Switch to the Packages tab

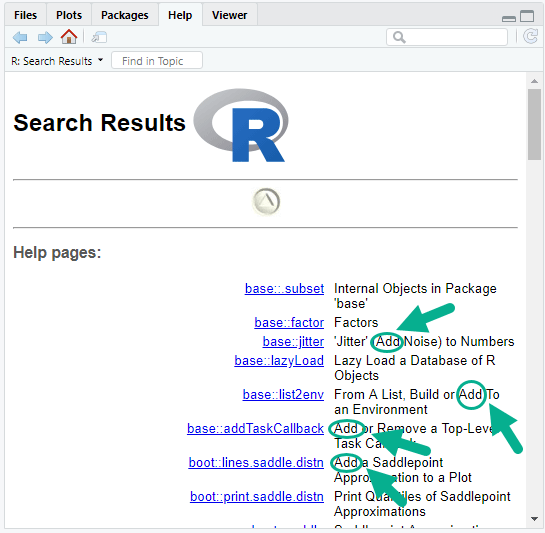[x=124, y=15]
